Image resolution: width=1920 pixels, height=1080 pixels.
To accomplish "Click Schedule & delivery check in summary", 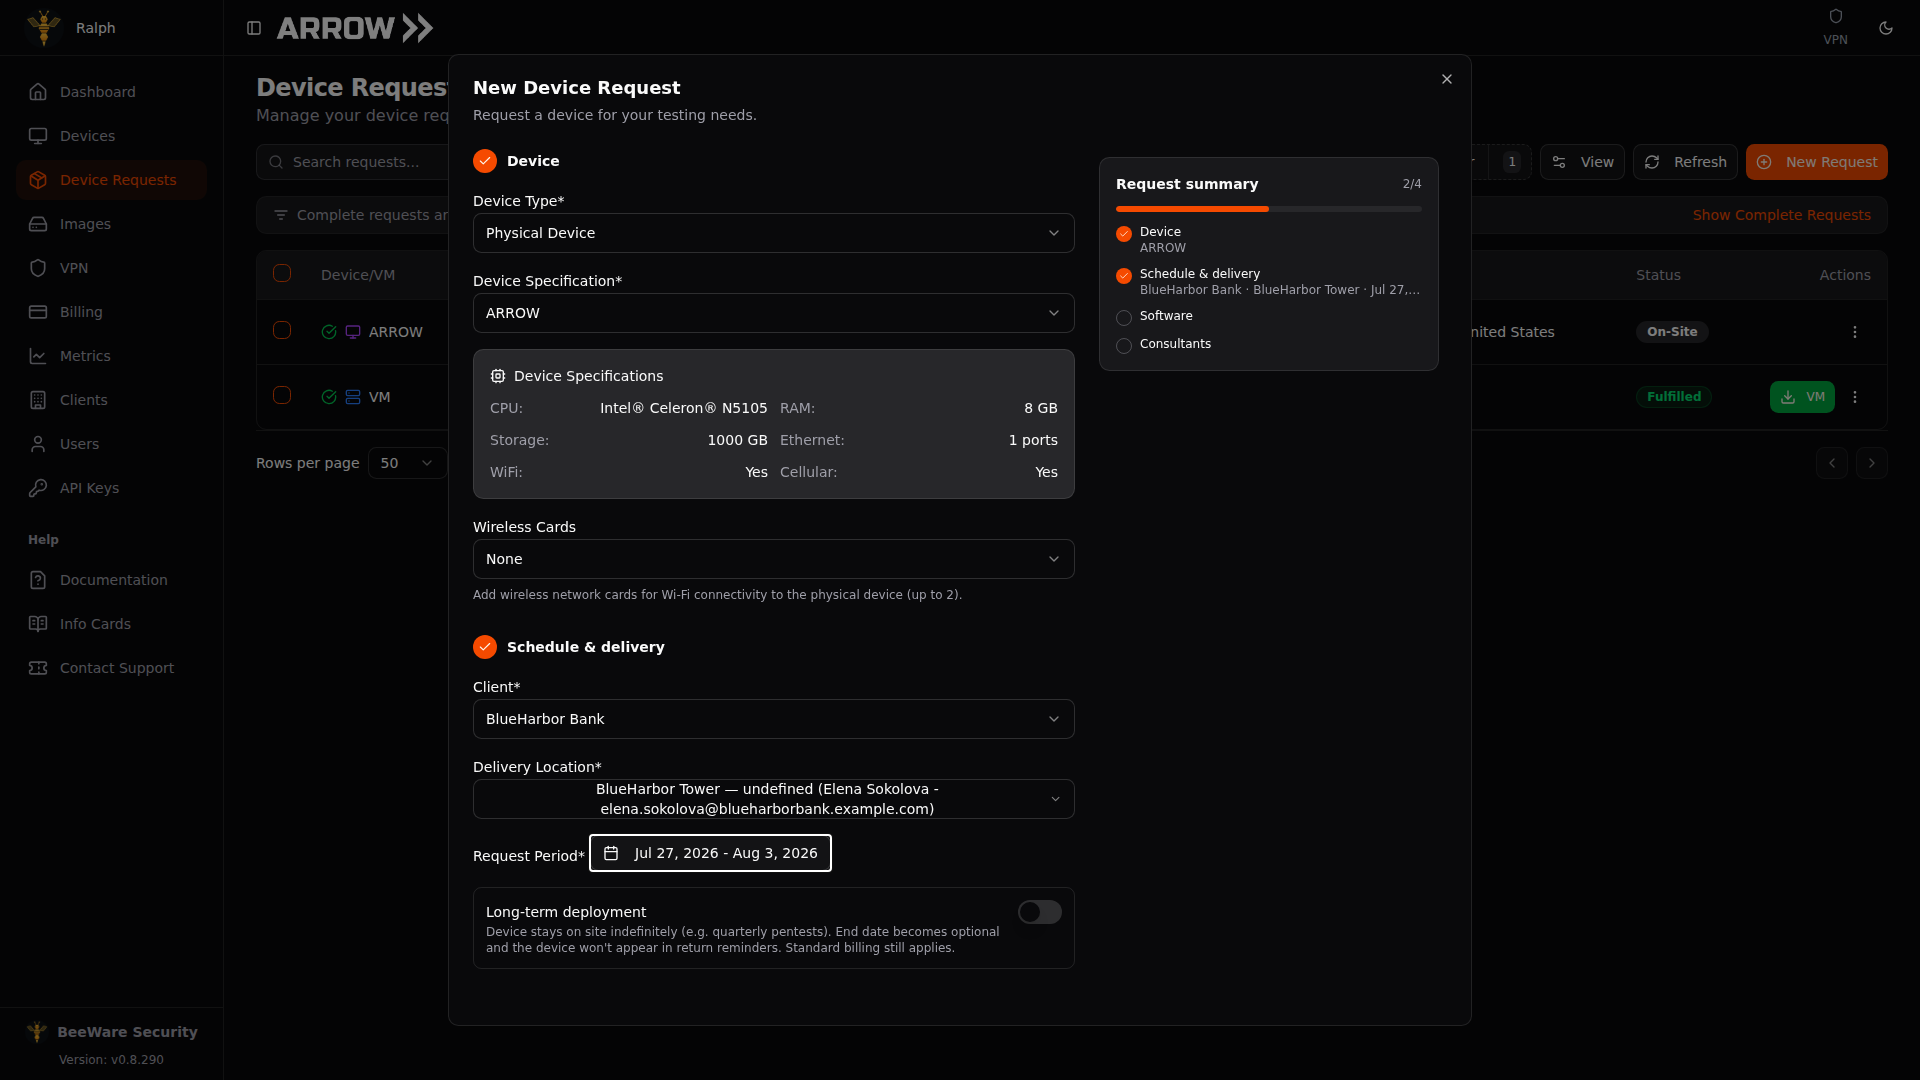I will pyautogui.click(x=1124, y=276).
